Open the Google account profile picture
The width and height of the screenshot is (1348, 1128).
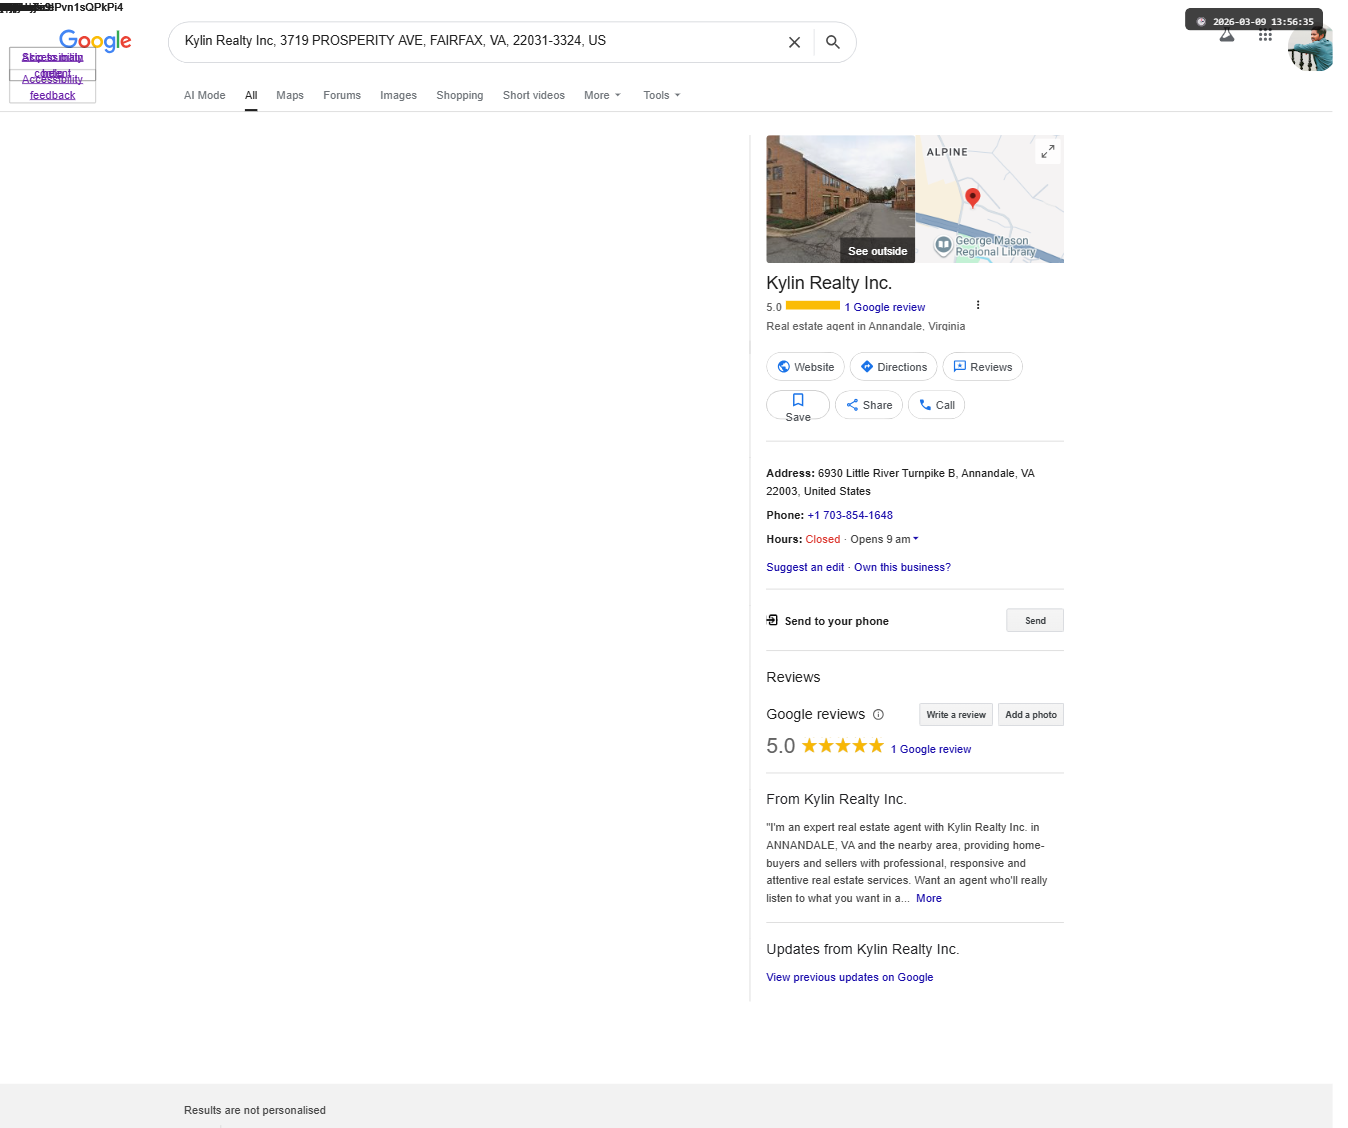(1310, 48)
